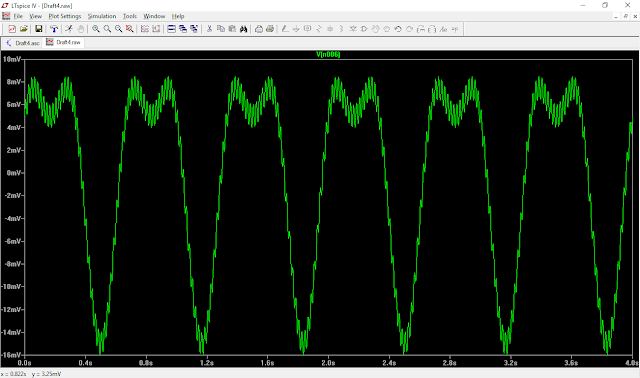Click the 0mV vertical axis label
This screenshot has width=640, height=378.
pyautogui.click(x=13, y=173)
